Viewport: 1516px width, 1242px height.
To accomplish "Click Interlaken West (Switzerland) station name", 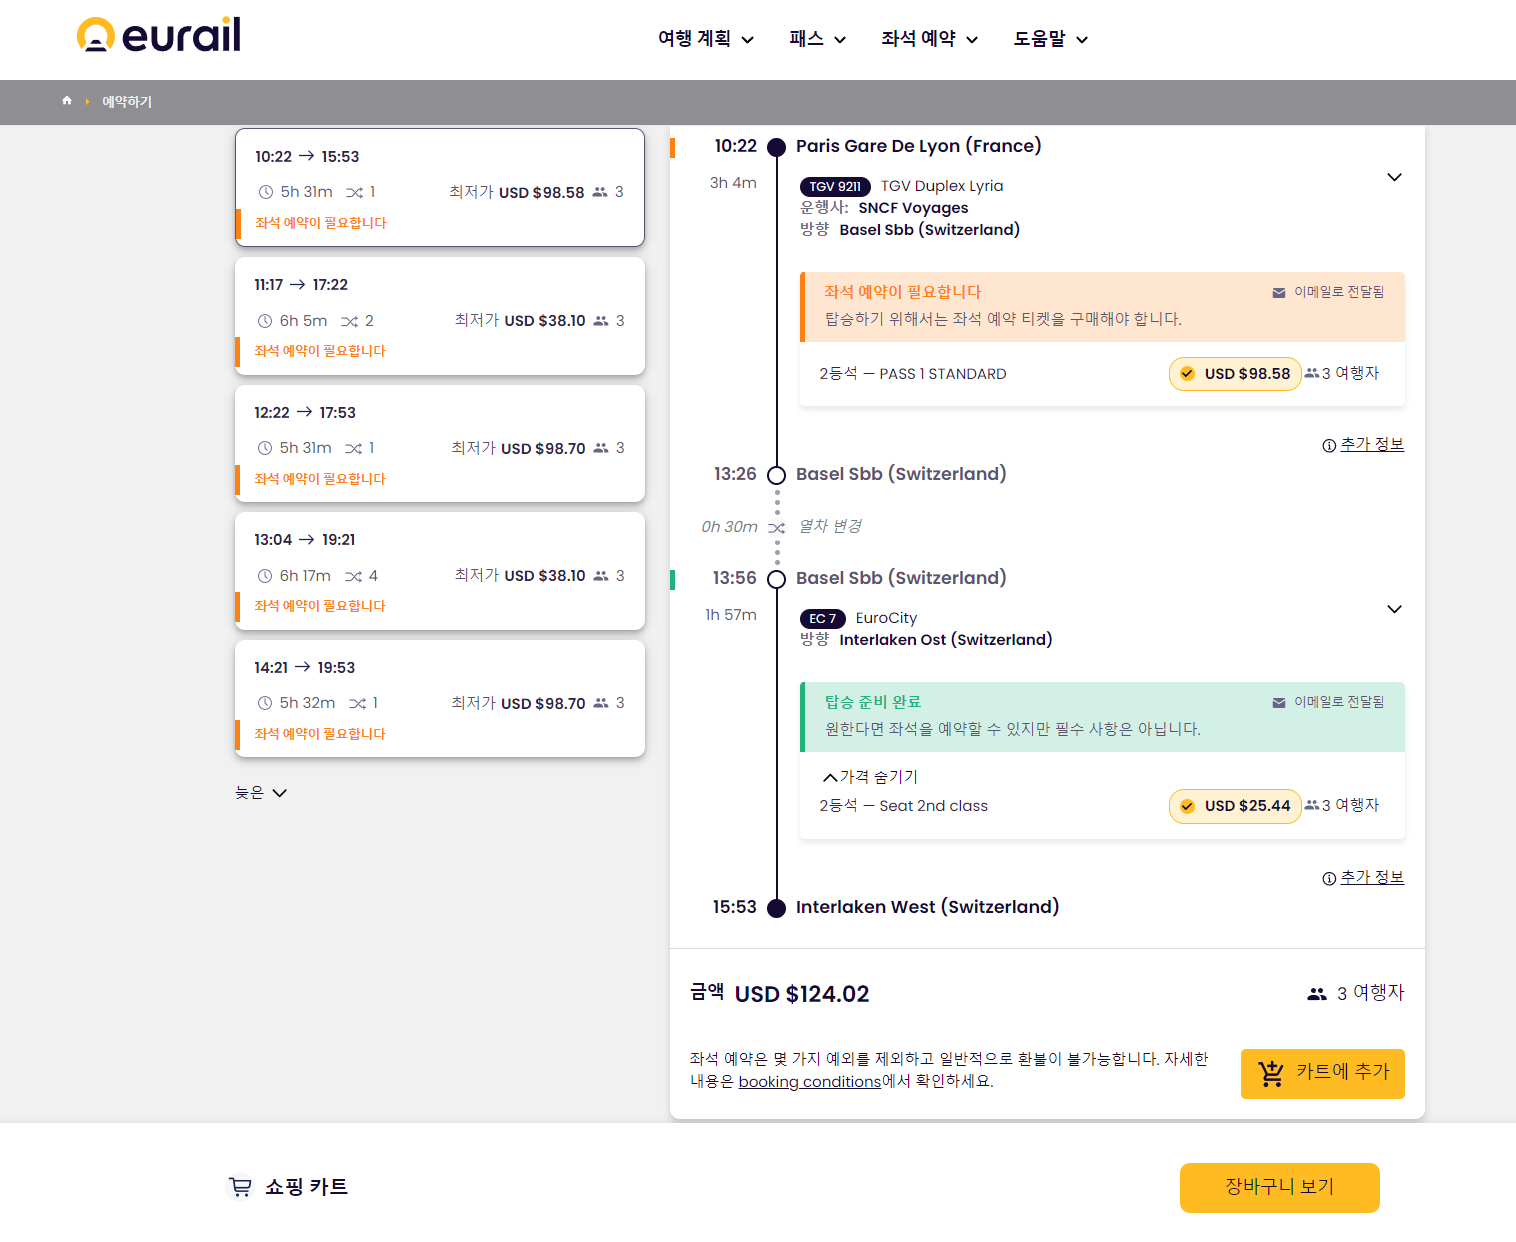I will (927, 907).
